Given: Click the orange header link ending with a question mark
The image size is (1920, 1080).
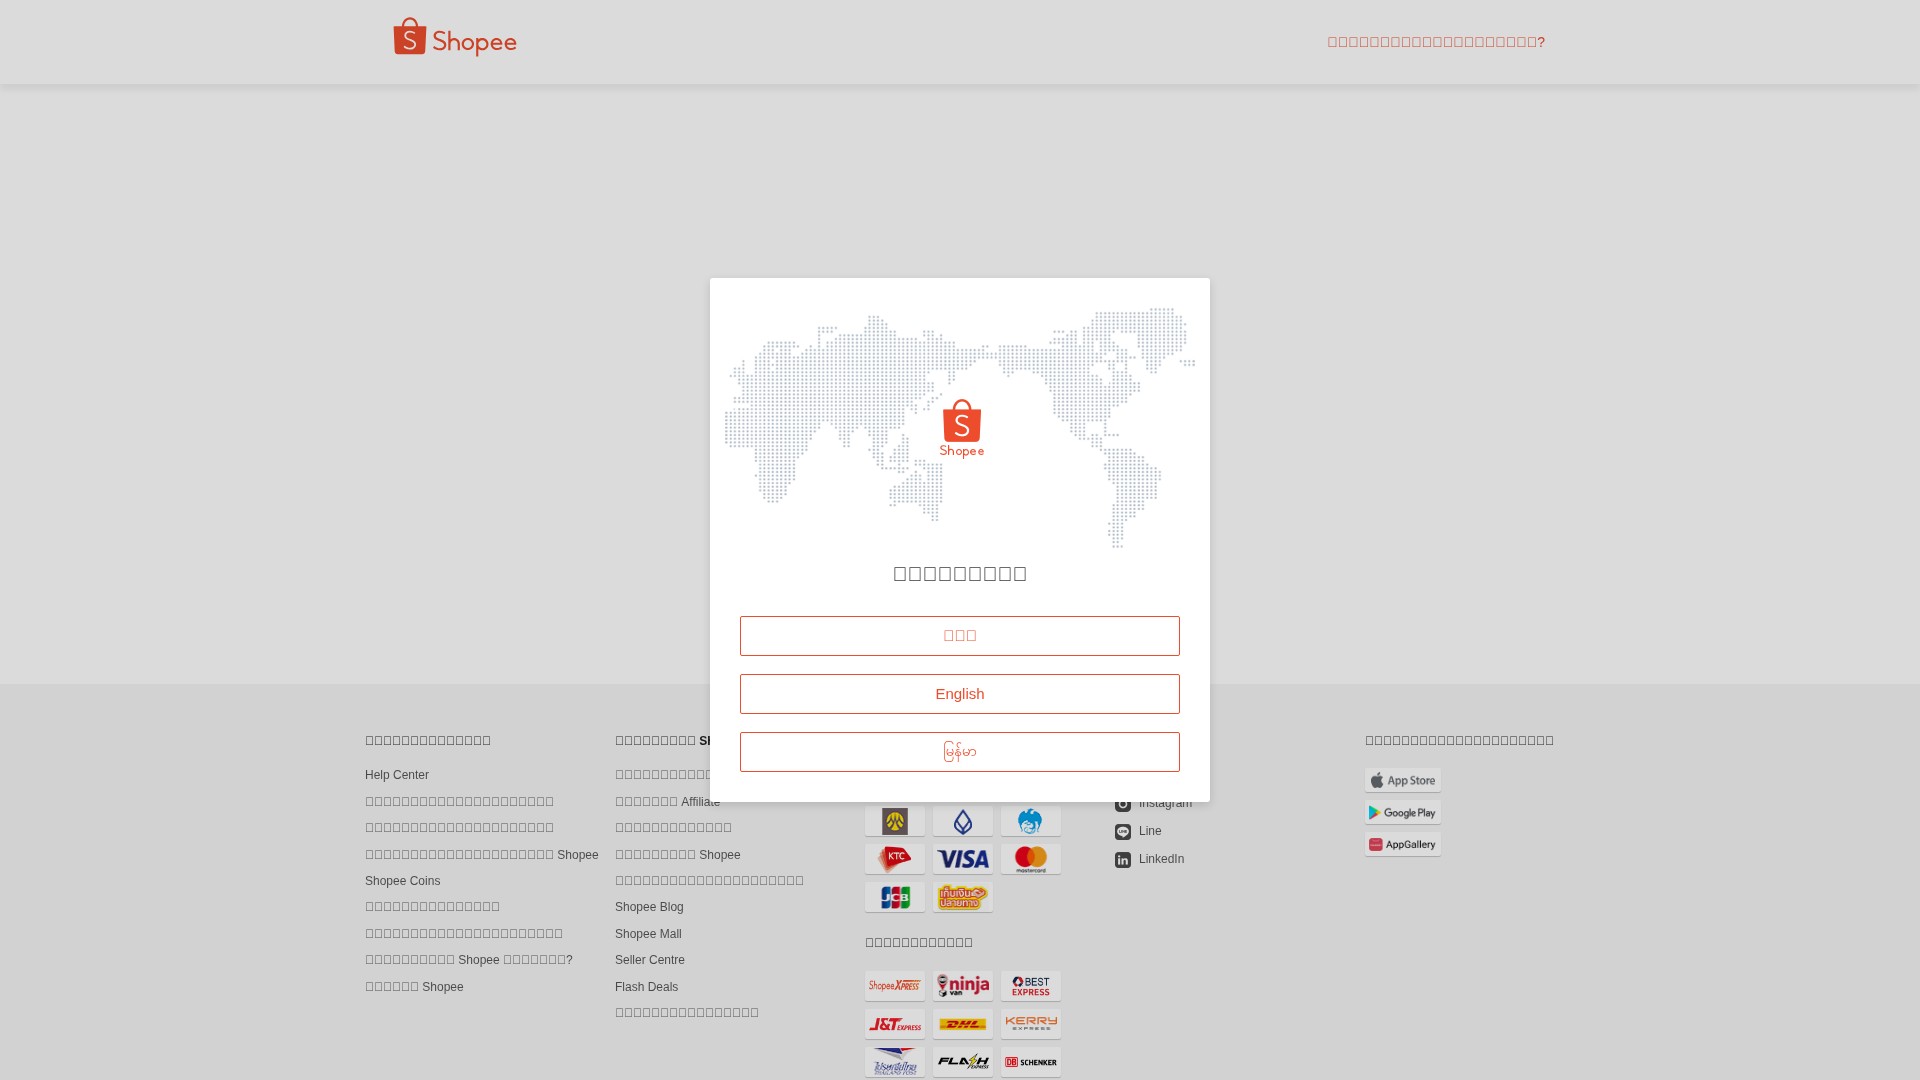Looking at the screenshot, I should [x=1436, y=42].
